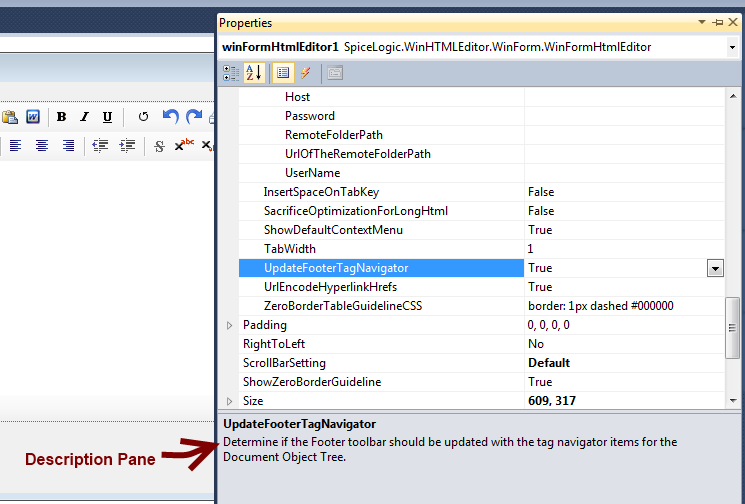Image resolution: width=745 pixels, height=504 pixels.
Task: Click the blue Redo arrow
Action: pos(193,117)
